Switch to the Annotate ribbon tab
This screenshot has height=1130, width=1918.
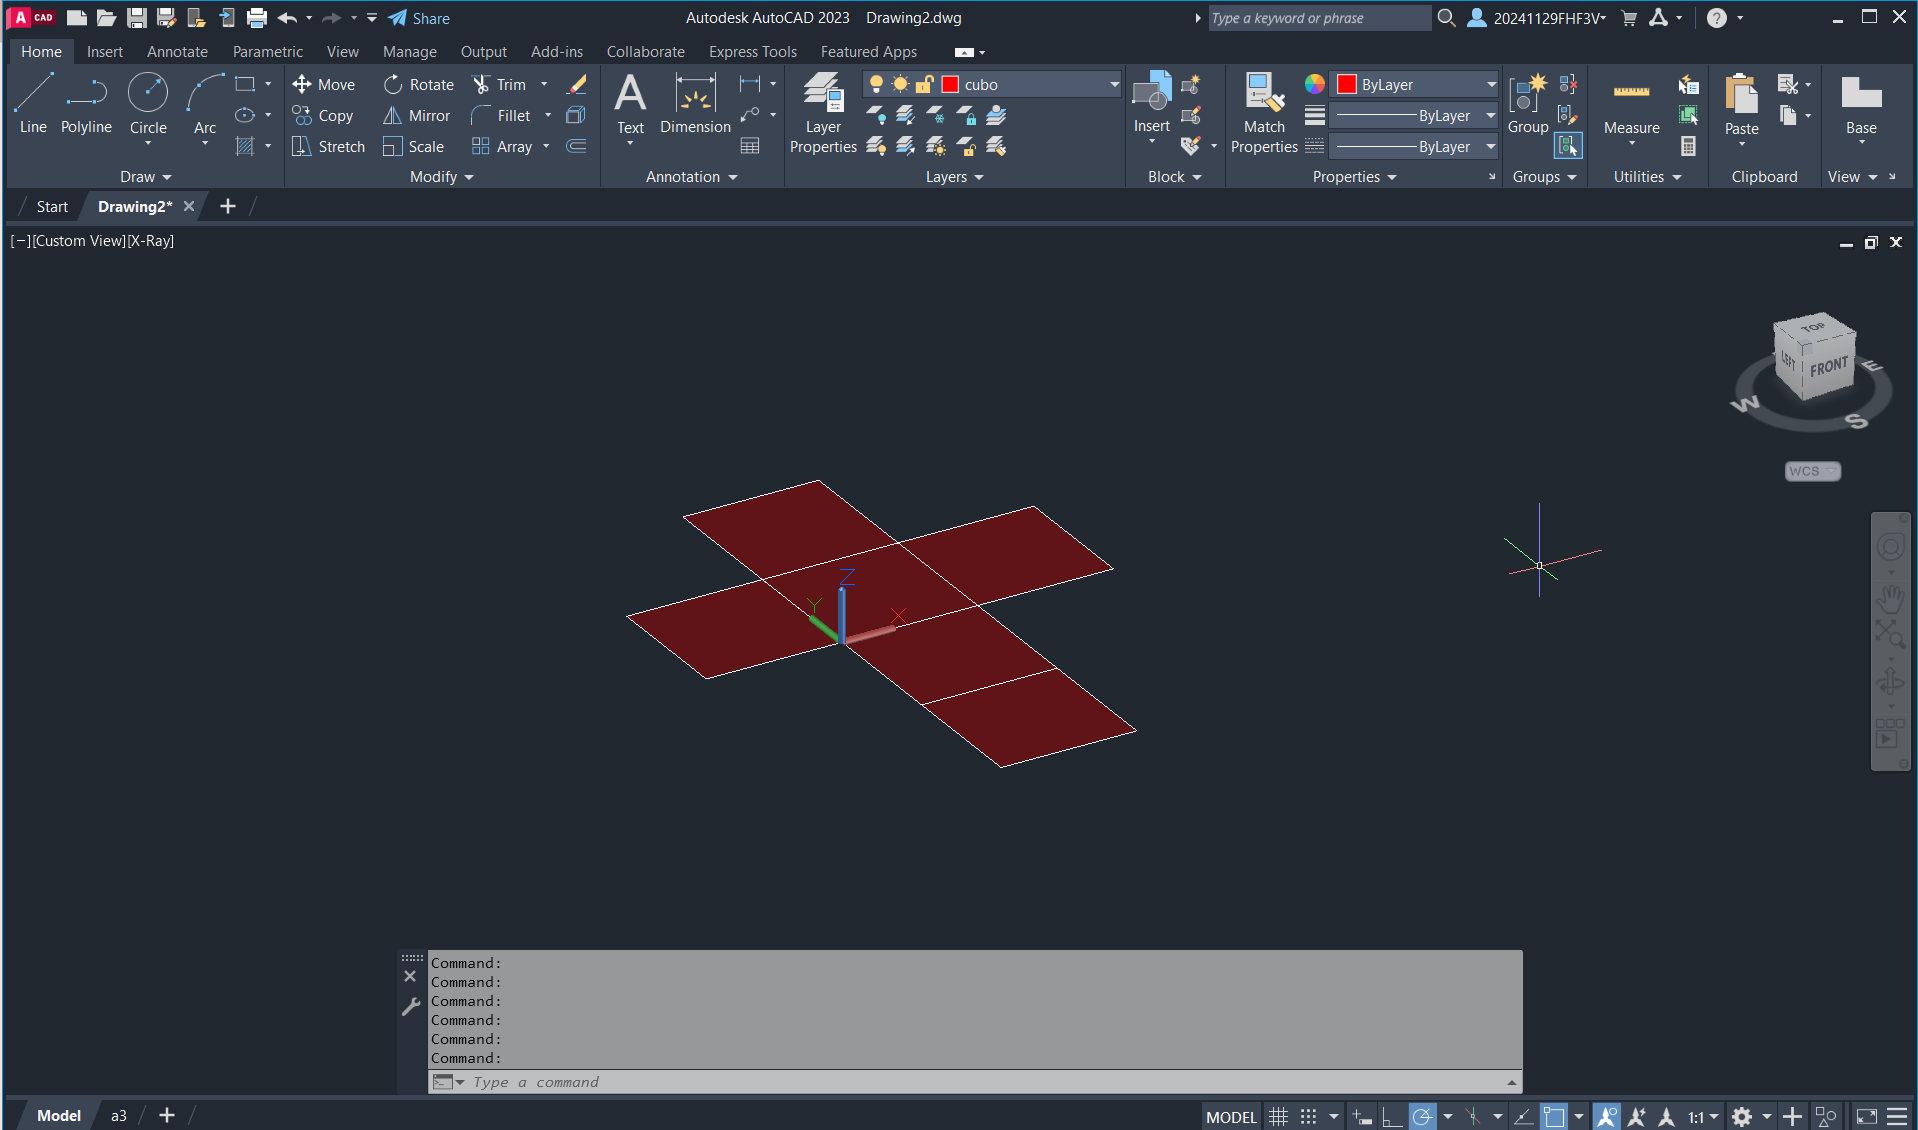click(x=177, y=52)
